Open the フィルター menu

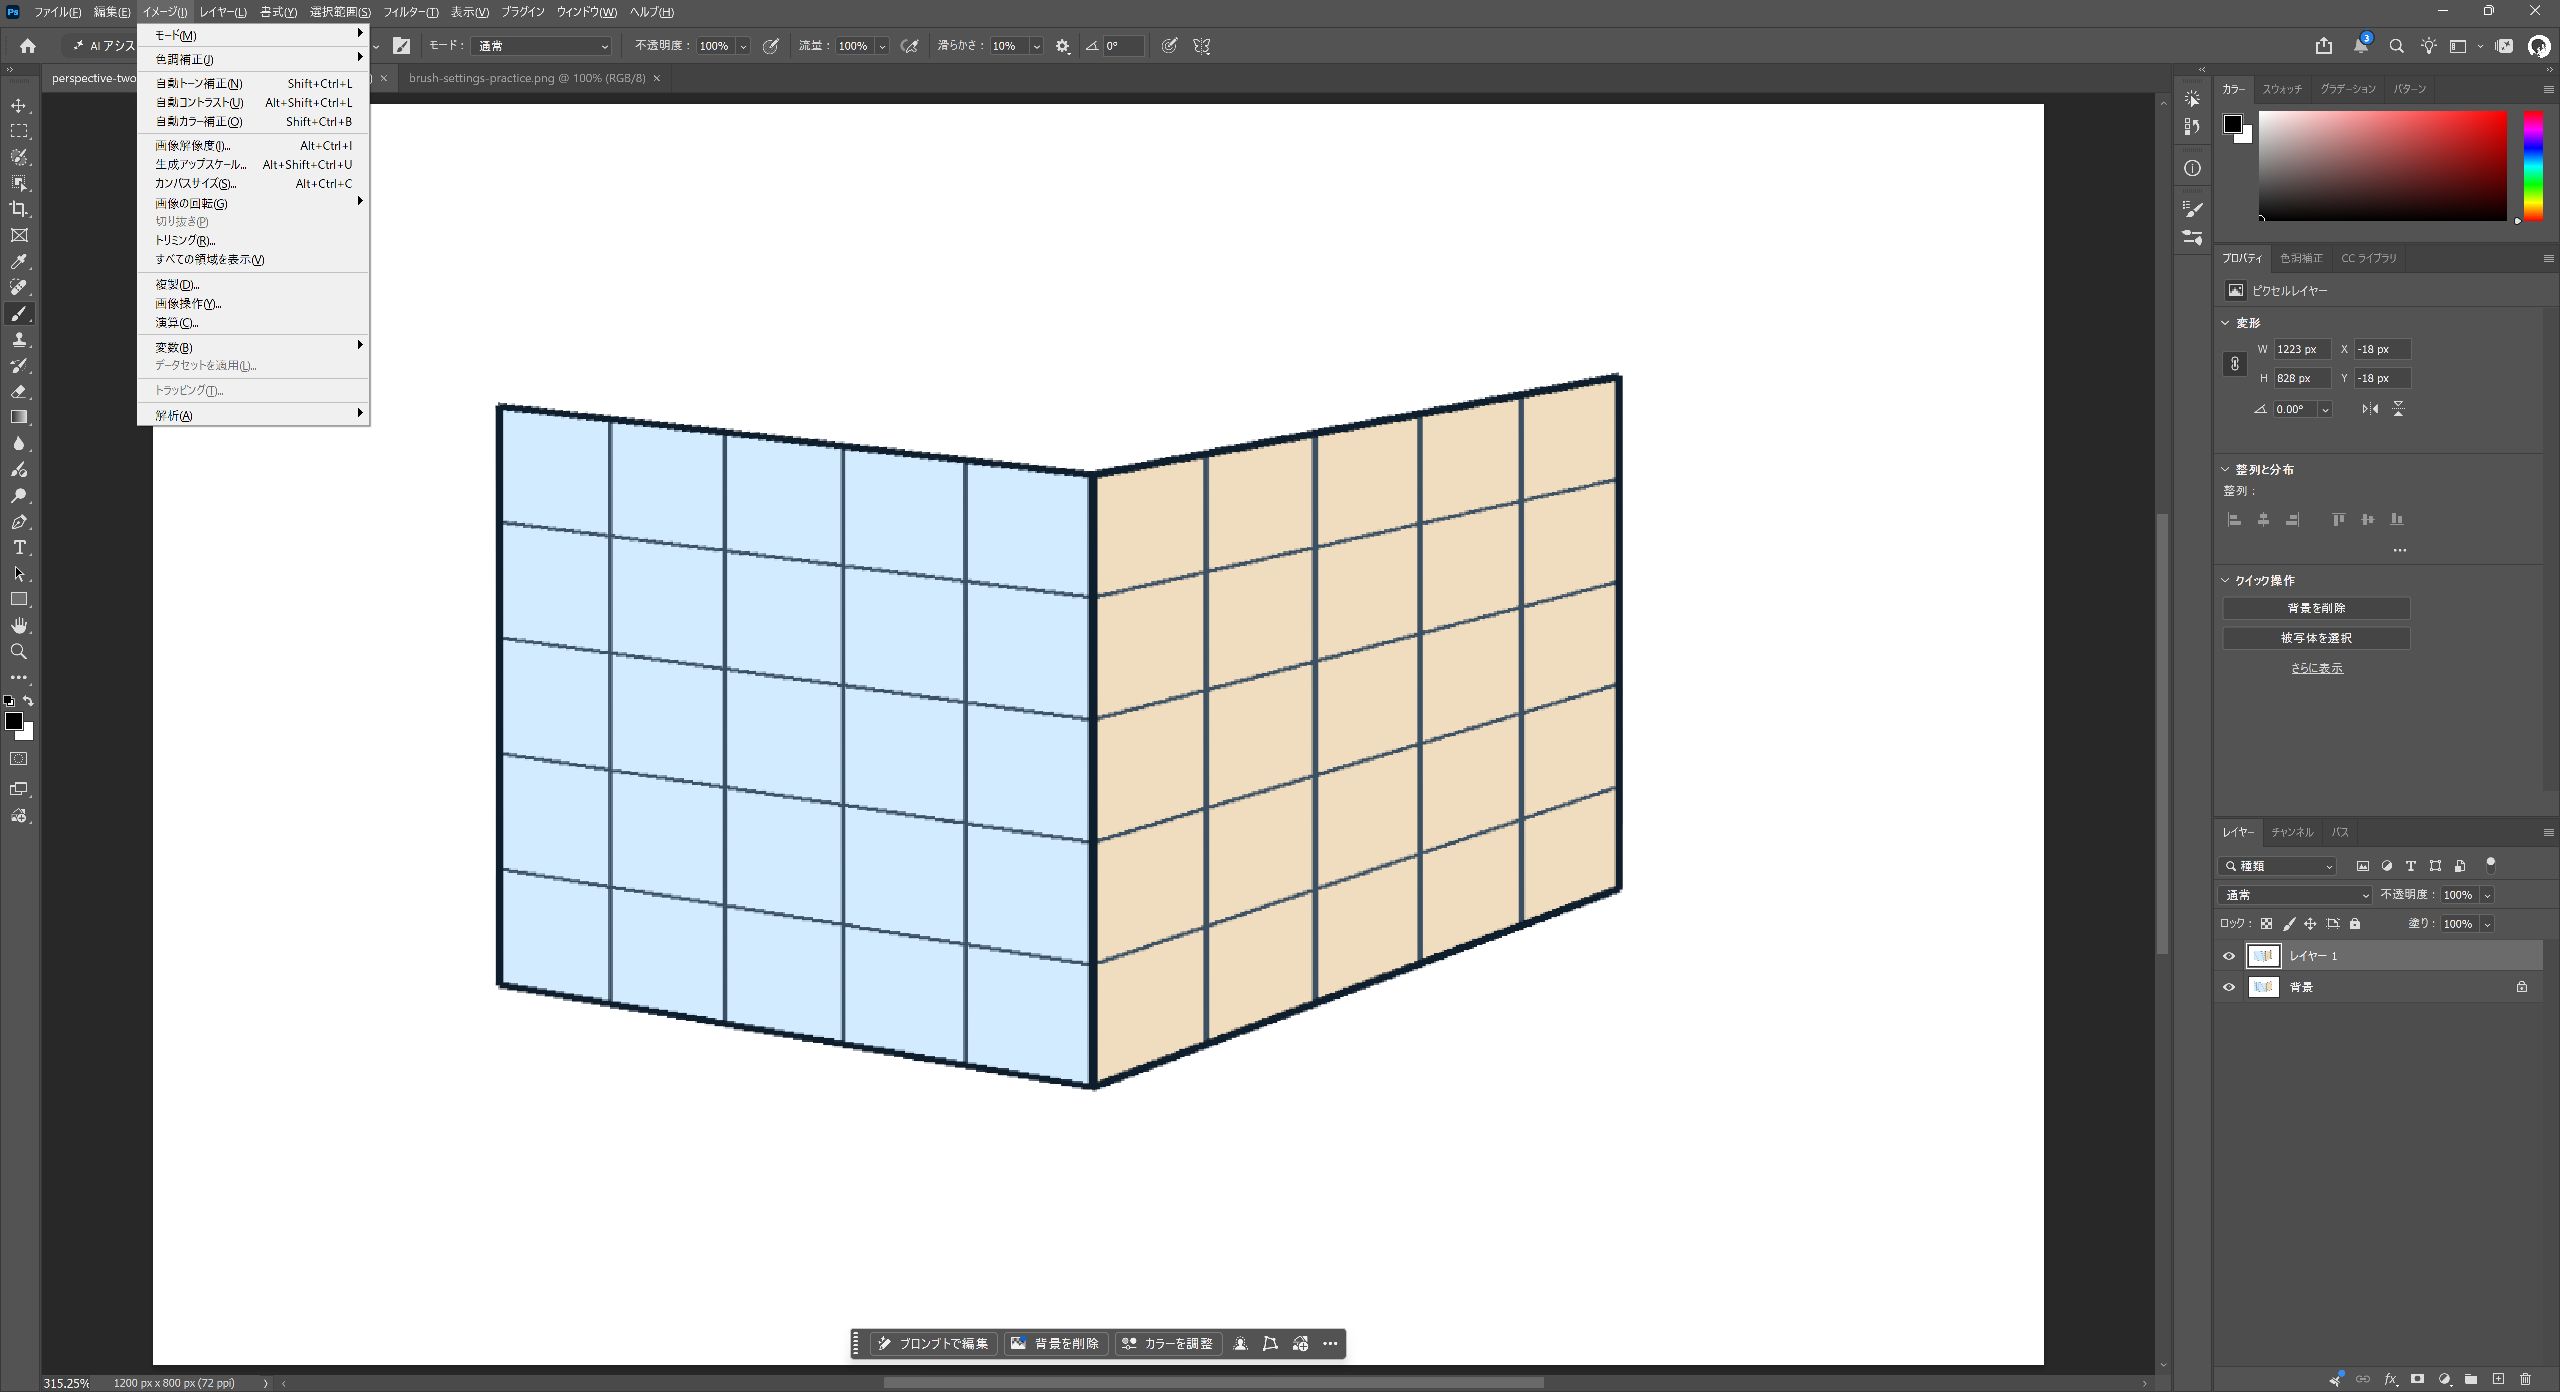tap(410, 12)
